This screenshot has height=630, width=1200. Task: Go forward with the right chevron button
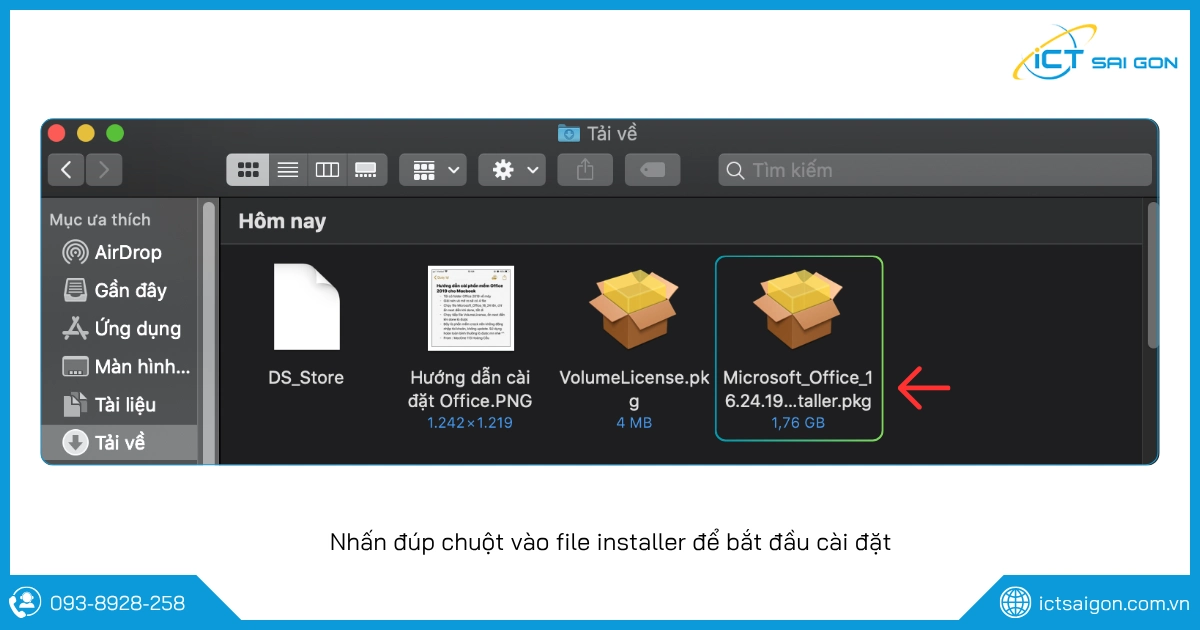104,170
